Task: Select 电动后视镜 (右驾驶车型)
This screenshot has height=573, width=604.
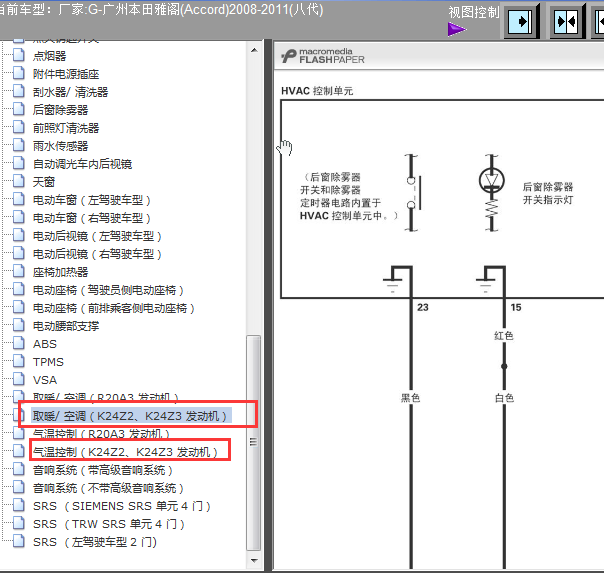Action: click(x=97, y=254)
